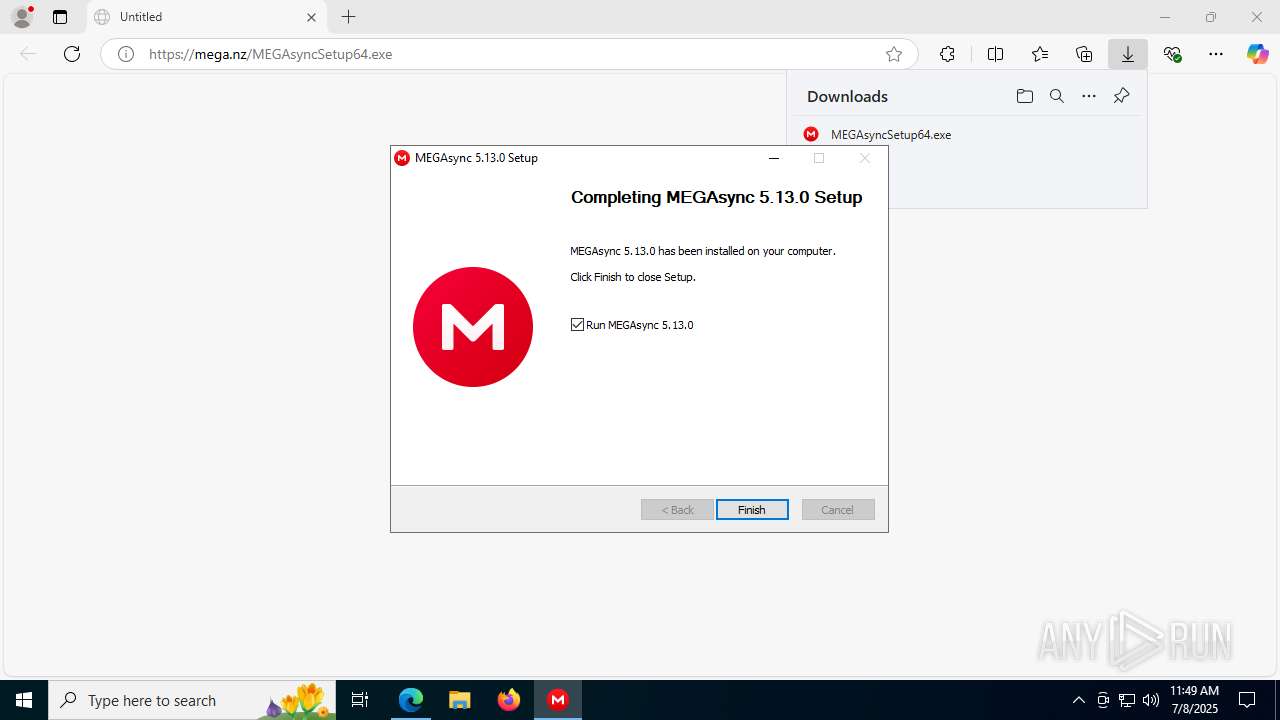1280x720 pixels.
Task: Open MEGAsyncSetup64.exe in Downloads list
Action: pos(891,134)
